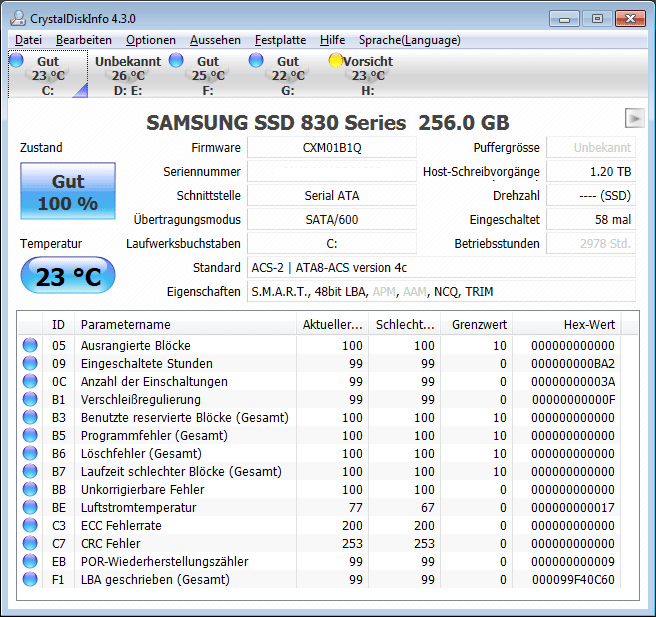The image size is (656, 617).
Task: Click hex value 00000000000F for Verschleißregulierung
Action: (x=573, y=399)
